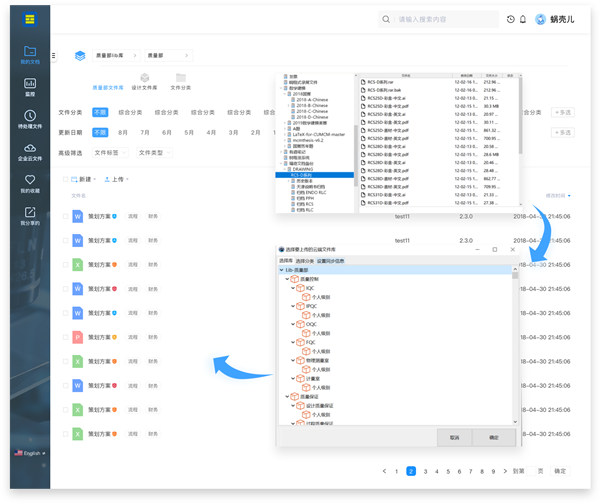The height and width of the screenshot is (503, 600).
Task: Open the 文件类型 dropdown filter
Action: 154,153
